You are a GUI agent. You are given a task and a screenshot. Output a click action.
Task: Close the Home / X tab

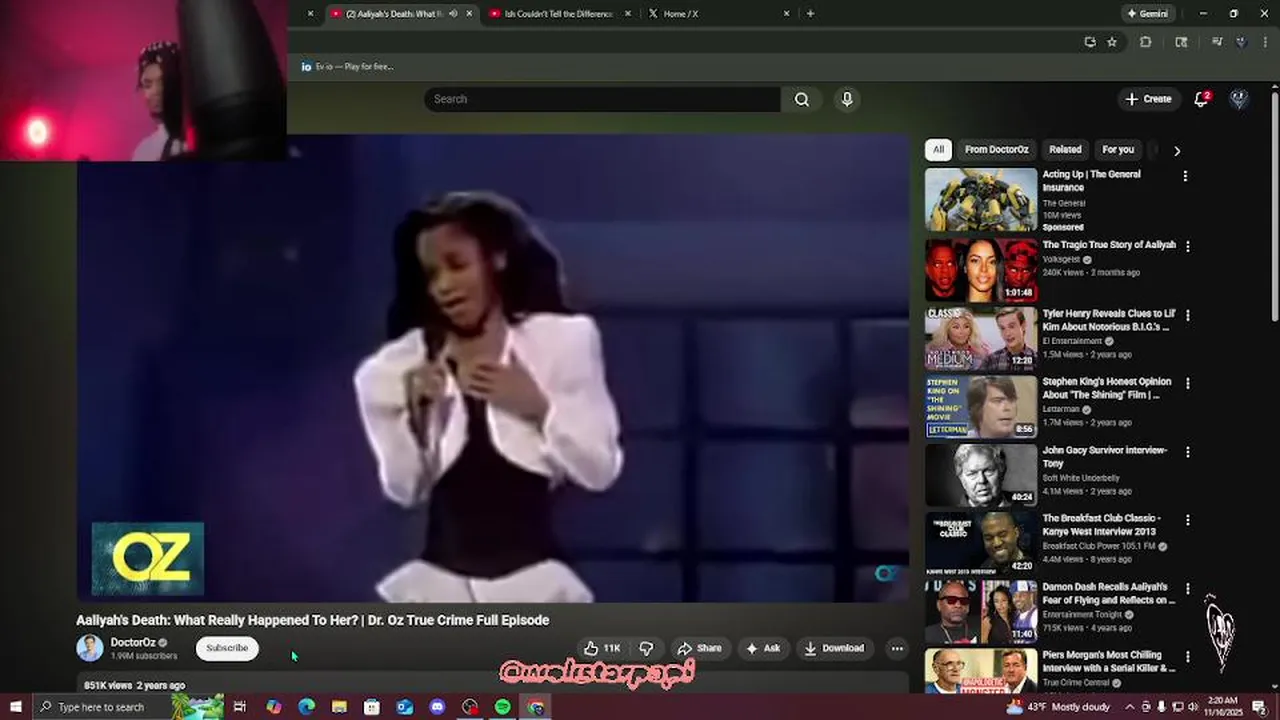coord(786,14)
